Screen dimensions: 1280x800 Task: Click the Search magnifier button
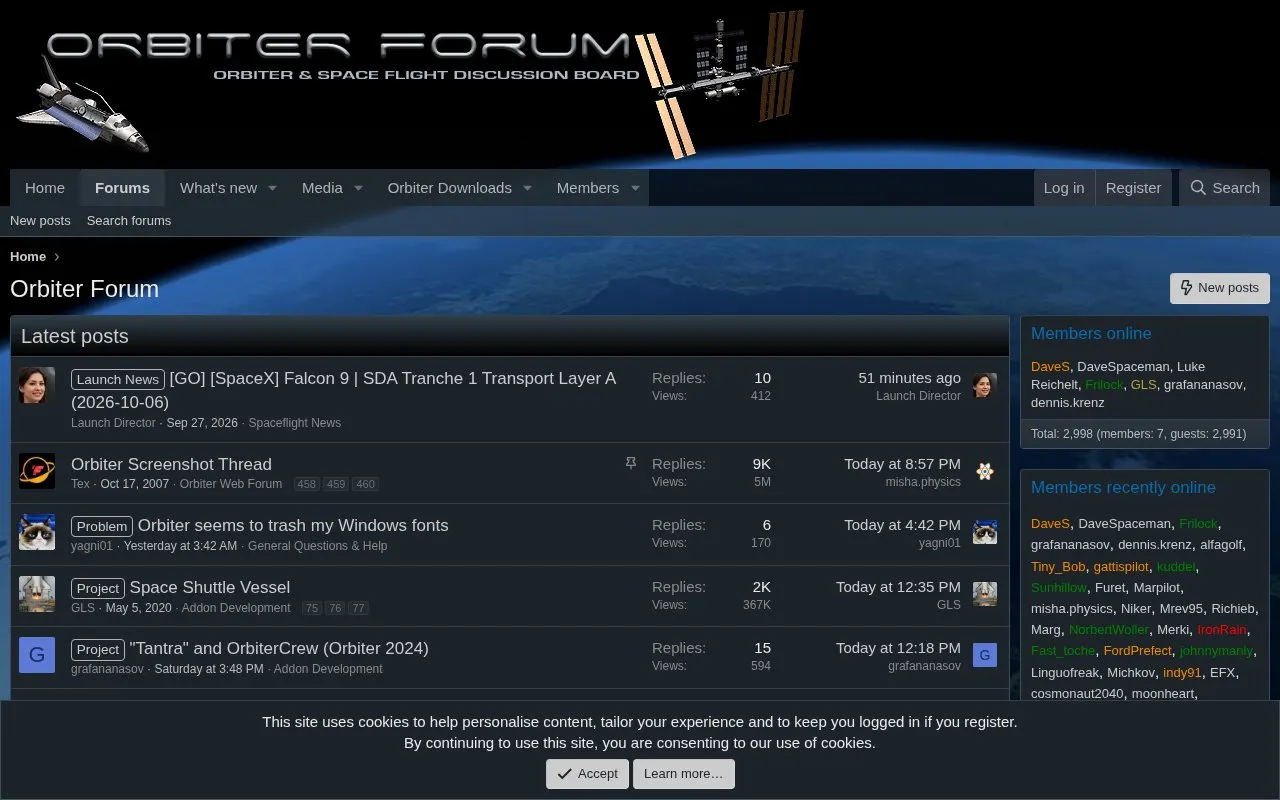[1225, 188]
